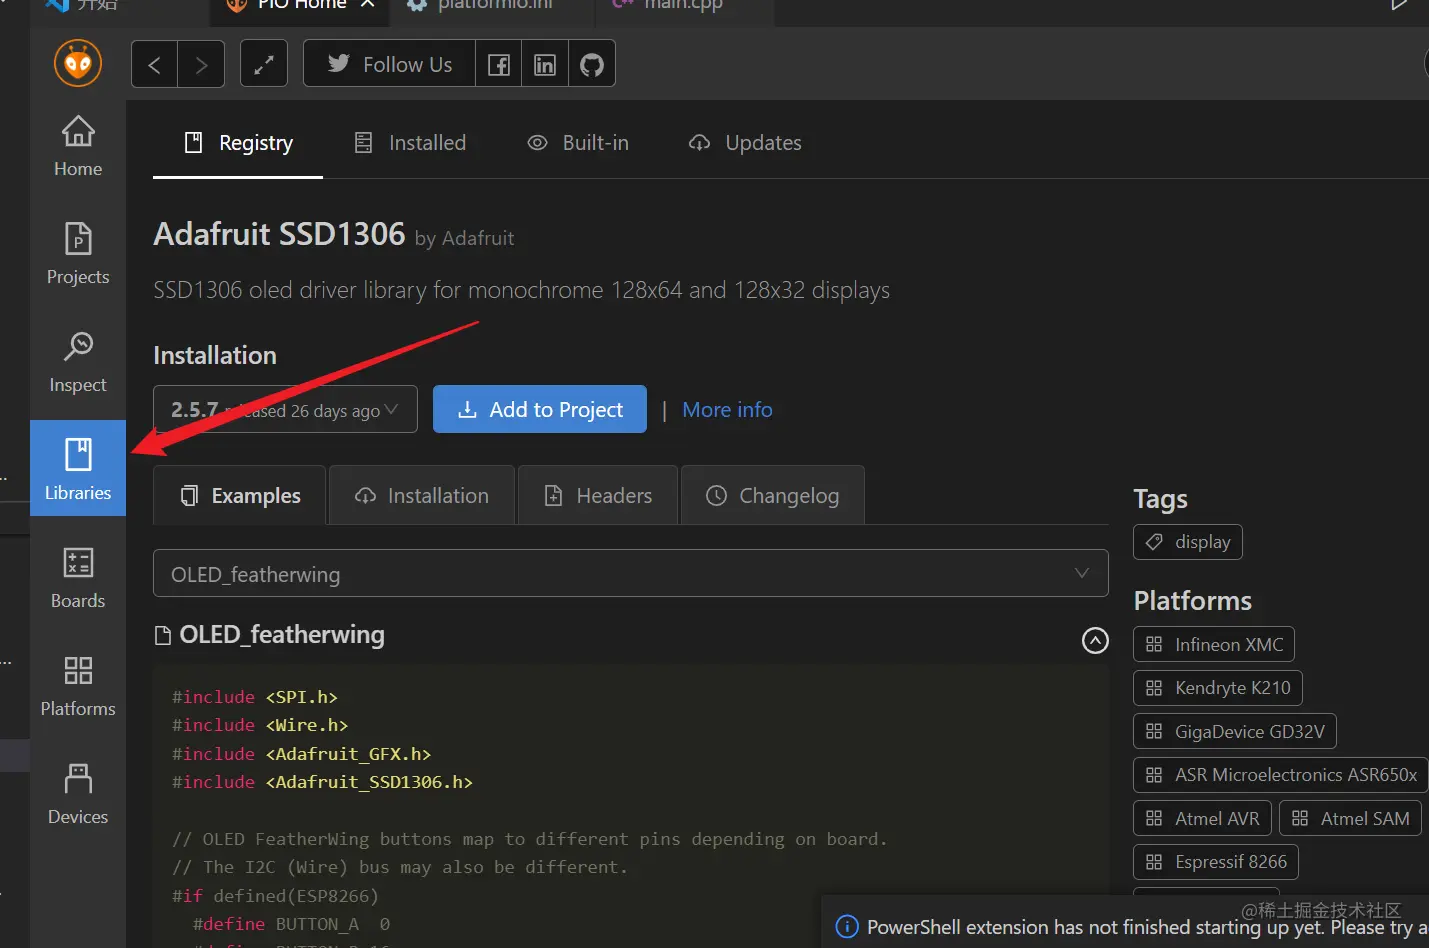Select the Headers tab

coord(598,495)
